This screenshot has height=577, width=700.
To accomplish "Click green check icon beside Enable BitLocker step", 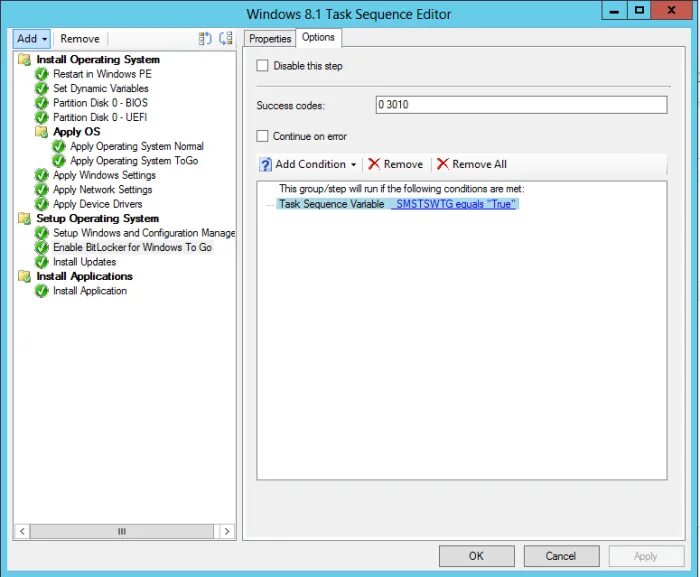I will click(x=42, y=247).
